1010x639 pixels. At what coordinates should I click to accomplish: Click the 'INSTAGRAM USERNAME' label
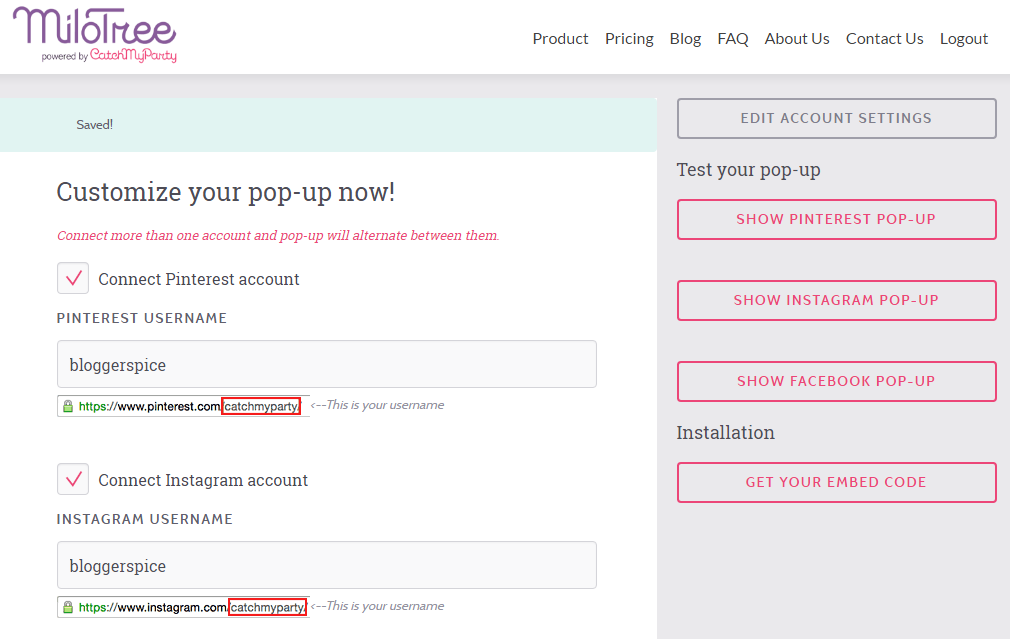tap(145, 519)
